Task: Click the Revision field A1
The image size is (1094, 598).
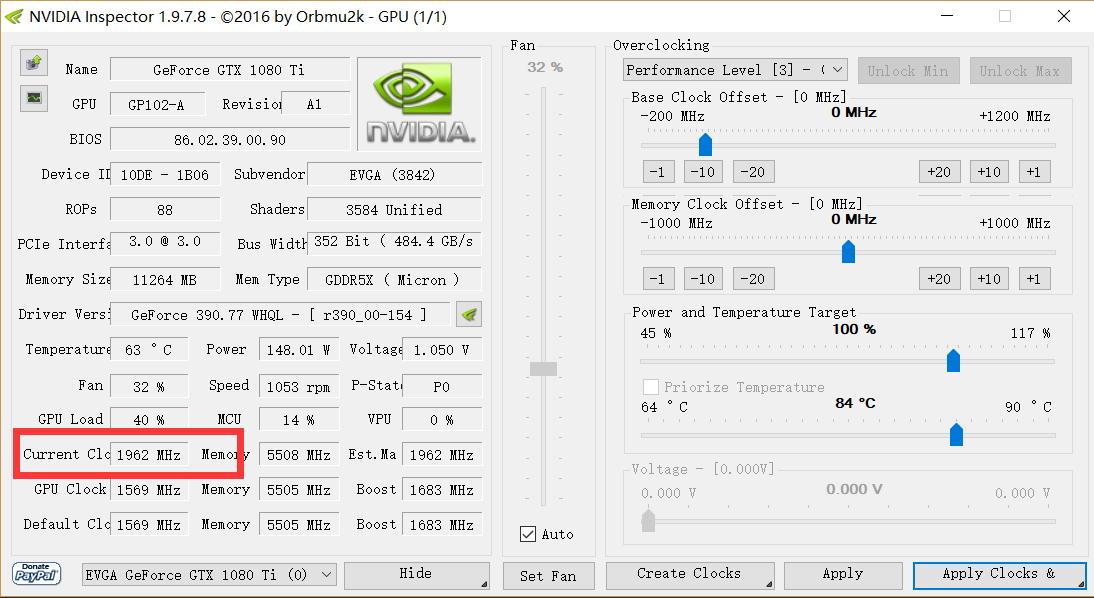Action: (315, 104)
